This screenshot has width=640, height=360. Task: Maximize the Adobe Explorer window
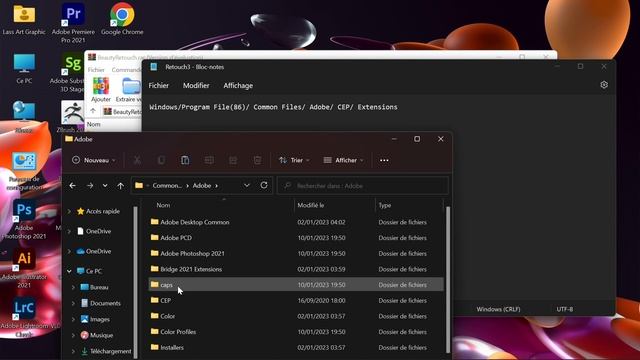click(417, 139)
